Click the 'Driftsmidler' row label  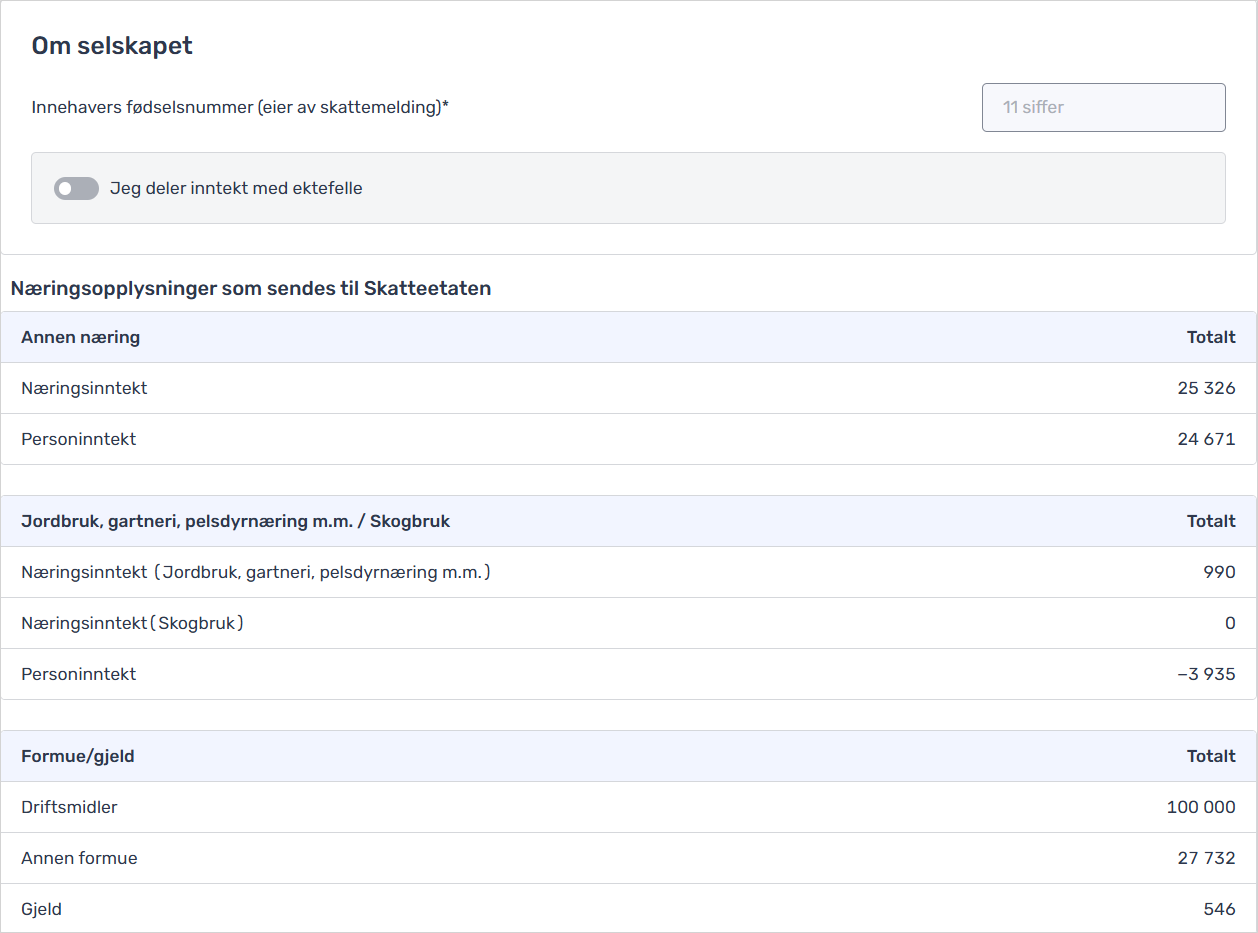tap(69, 807)
